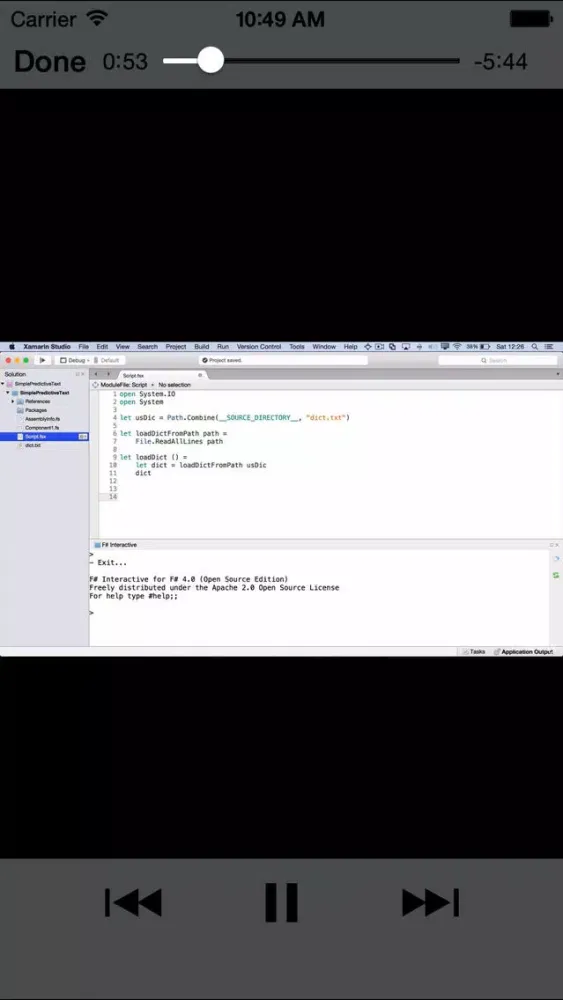
Task: Open the File menu
Action: point(84,346)
